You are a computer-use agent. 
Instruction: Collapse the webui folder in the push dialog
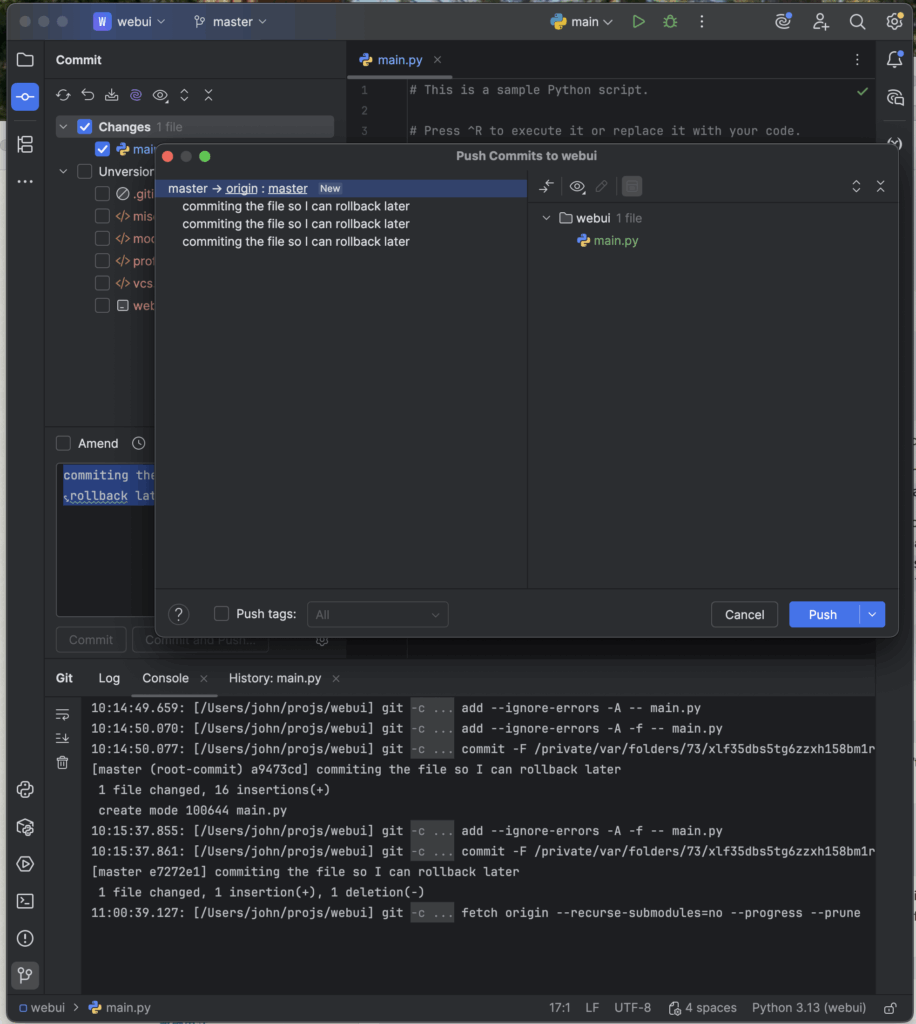tap(546, 218)
